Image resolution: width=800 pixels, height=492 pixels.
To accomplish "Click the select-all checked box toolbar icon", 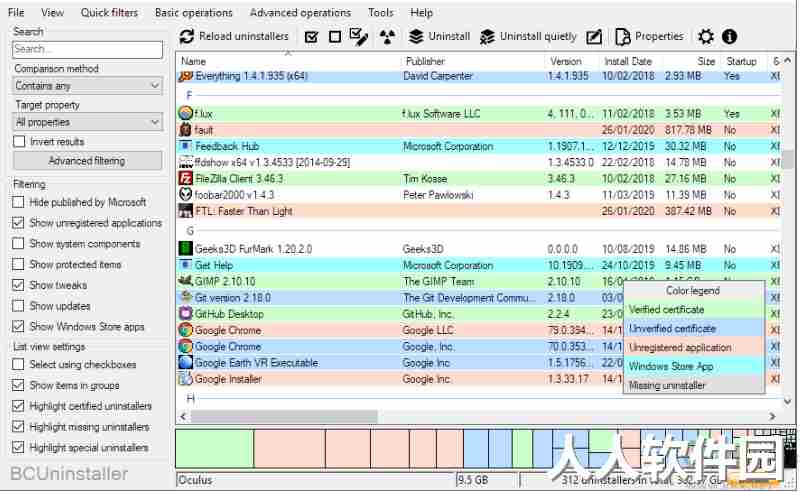I will point(311,37).
